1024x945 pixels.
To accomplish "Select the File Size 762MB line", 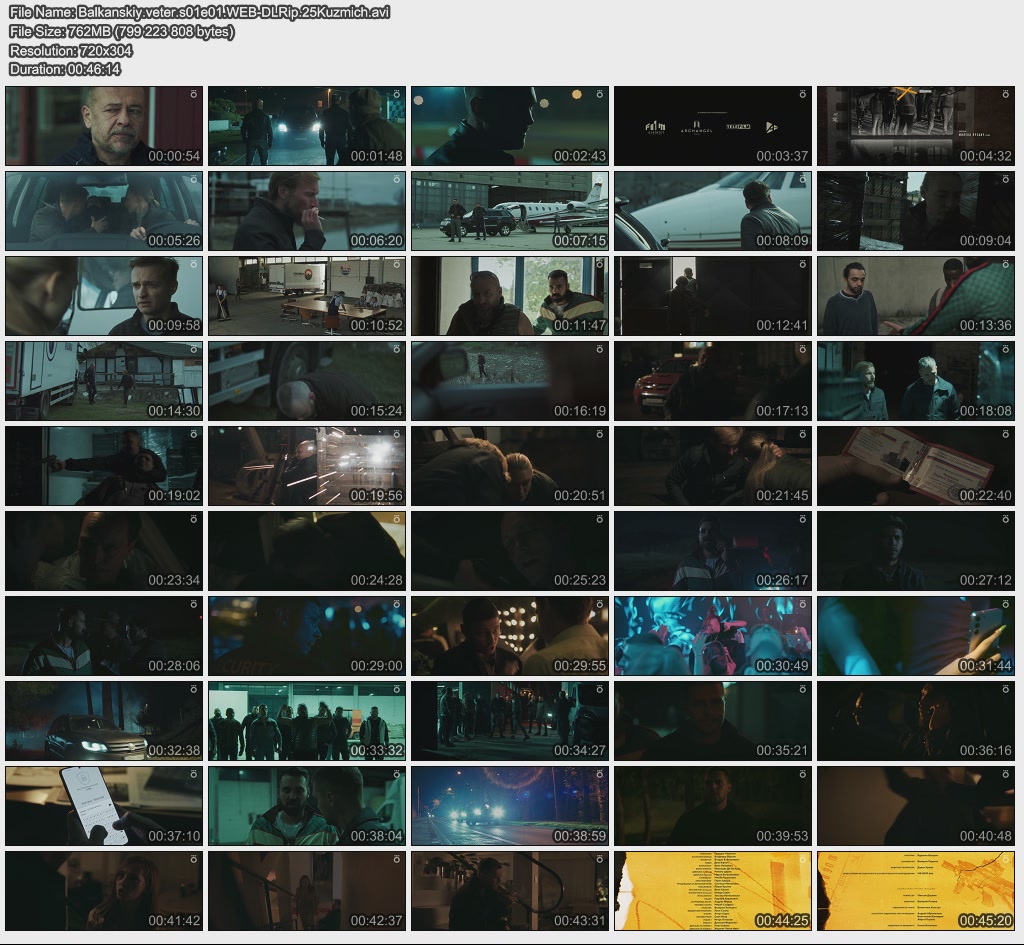I will coord(122,31).
